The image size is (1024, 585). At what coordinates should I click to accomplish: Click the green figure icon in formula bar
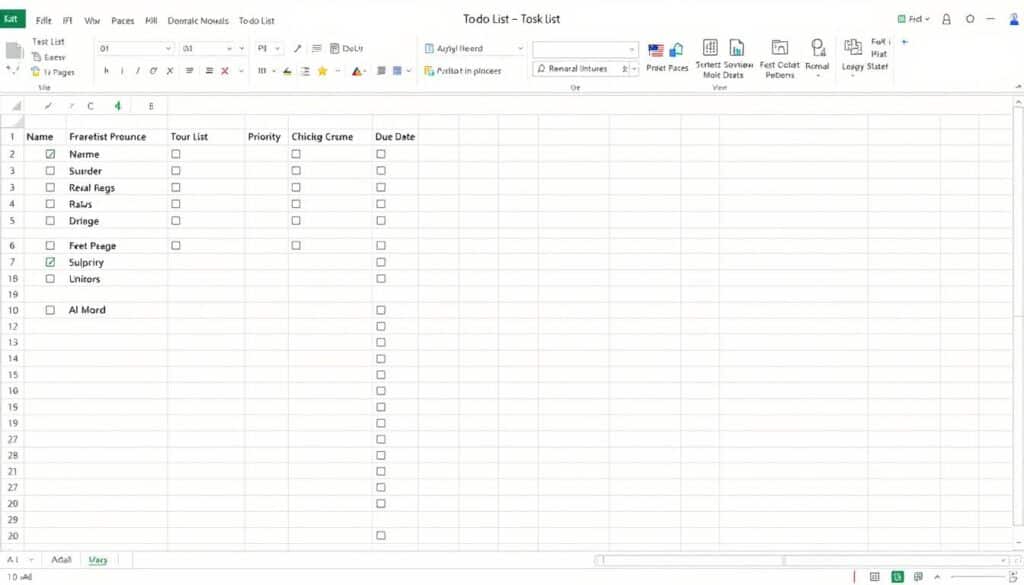click(118, 106)
